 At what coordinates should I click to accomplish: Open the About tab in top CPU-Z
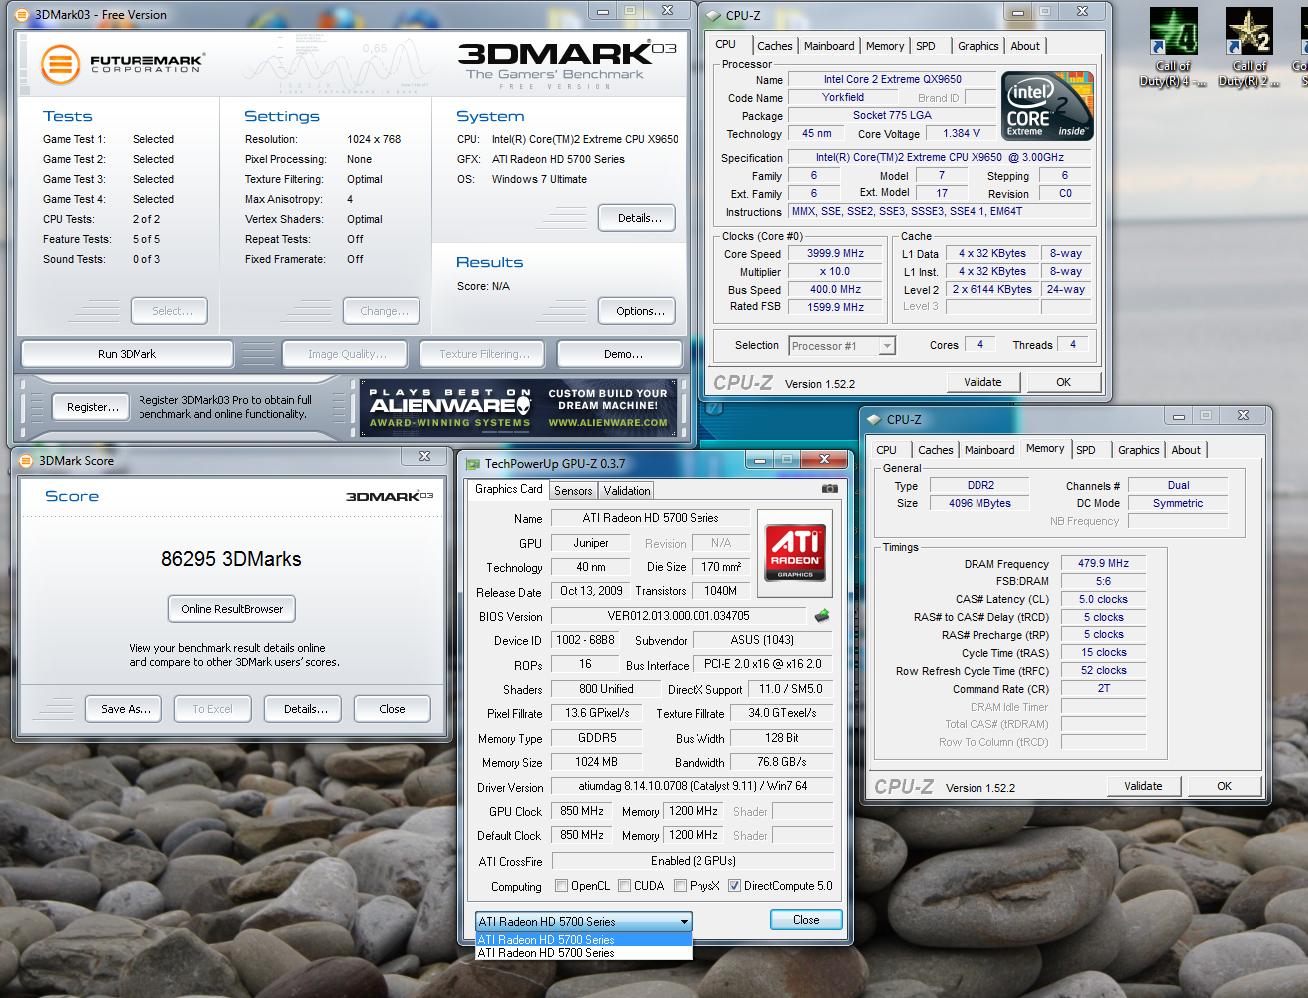1025,46
